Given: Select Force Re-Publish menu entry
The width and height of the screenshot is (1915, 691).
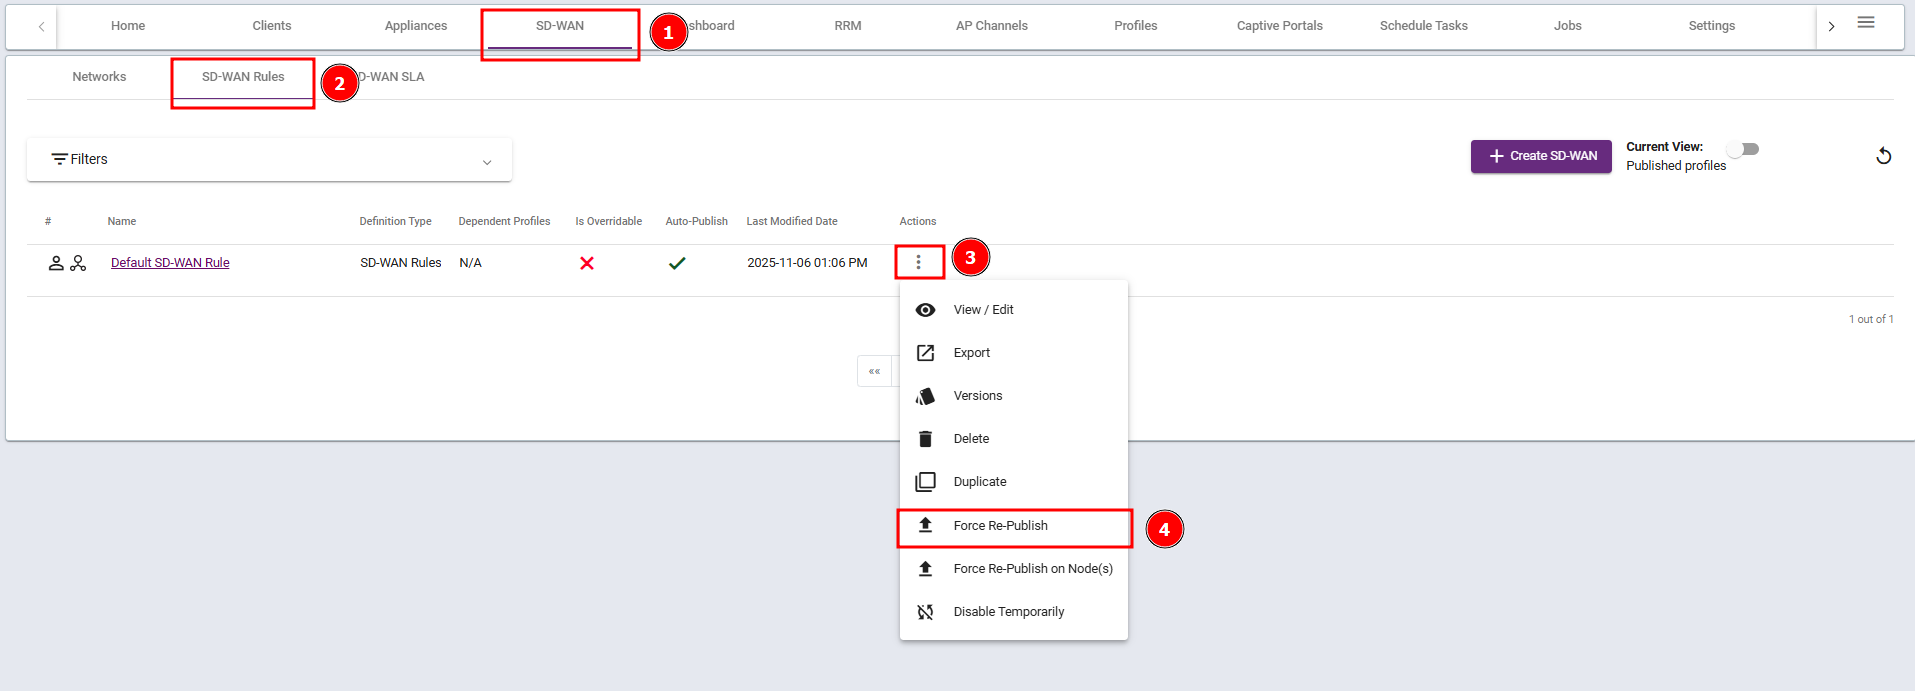Looking at the screenshot, I should coord(1014,526).
